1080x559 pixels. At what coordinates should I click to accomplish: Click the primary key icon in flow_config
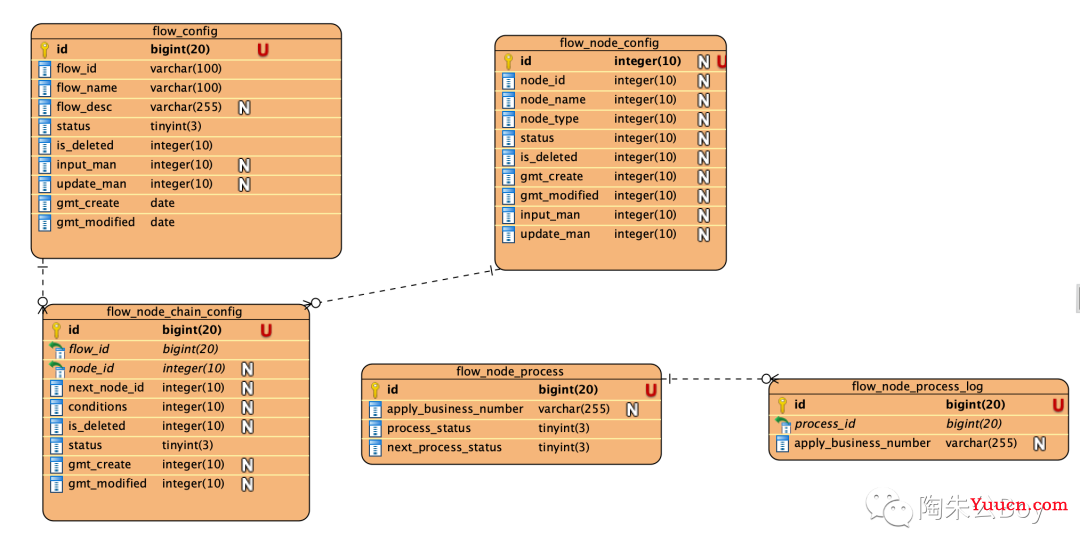pos(45,50)
